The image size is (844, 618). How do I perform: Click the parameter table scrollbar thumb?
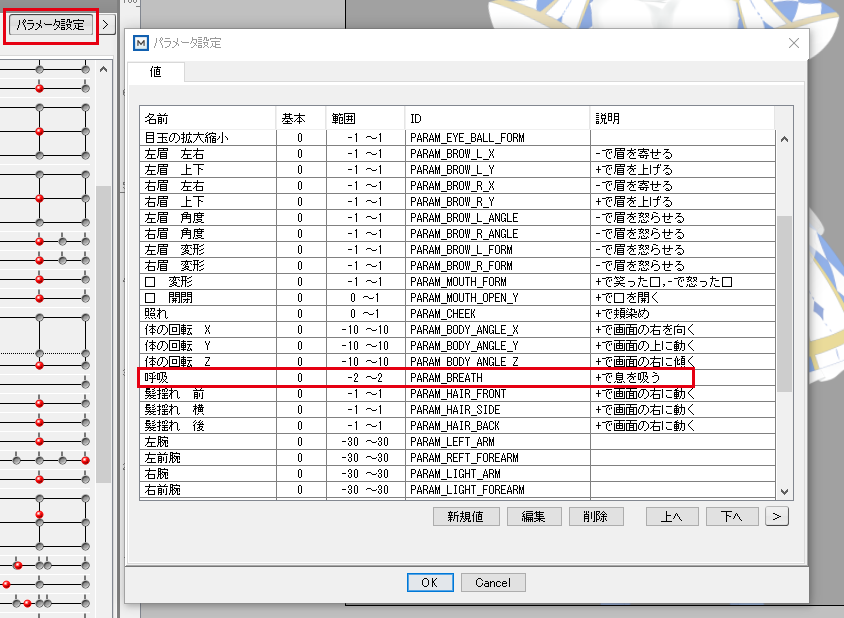(x=784, y=304)
